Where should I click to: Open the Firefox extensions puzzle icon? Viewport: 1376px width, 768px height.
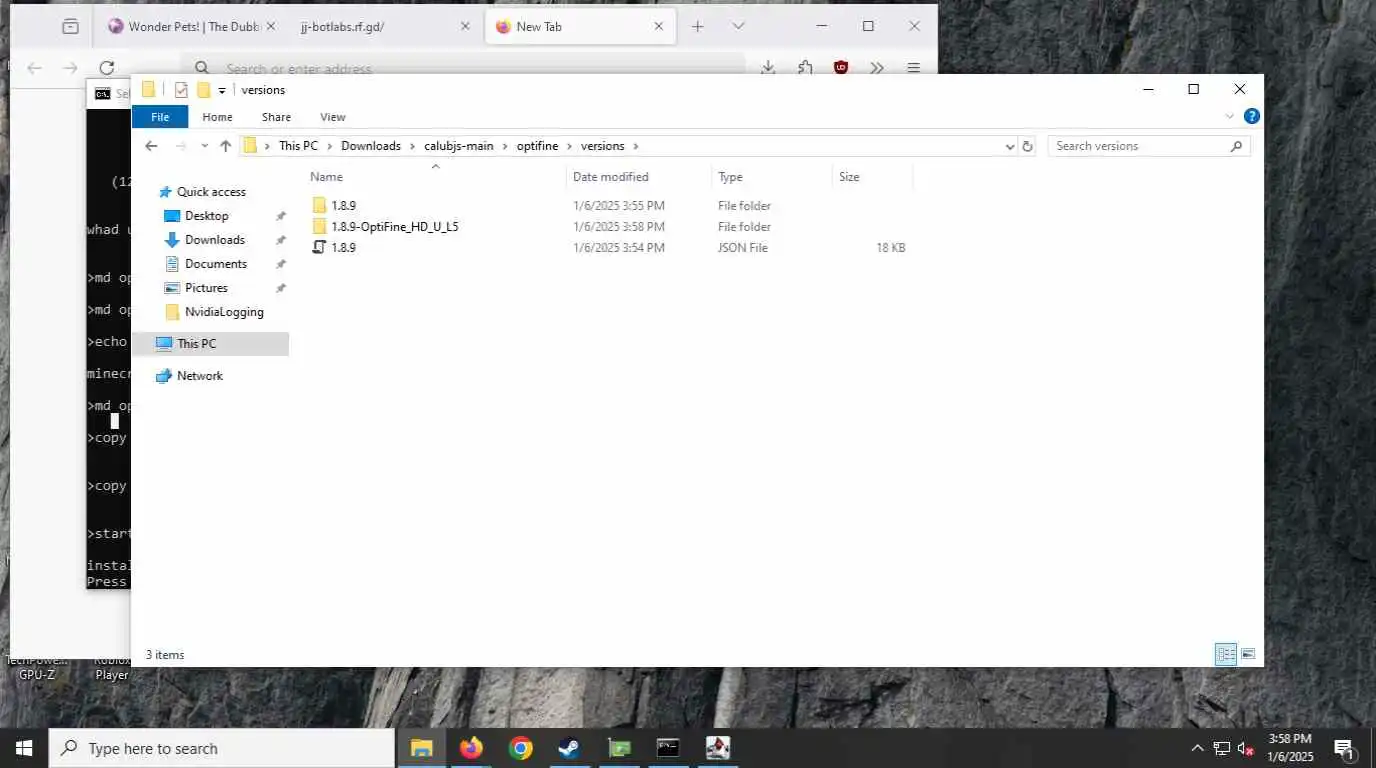click(805, 68)
